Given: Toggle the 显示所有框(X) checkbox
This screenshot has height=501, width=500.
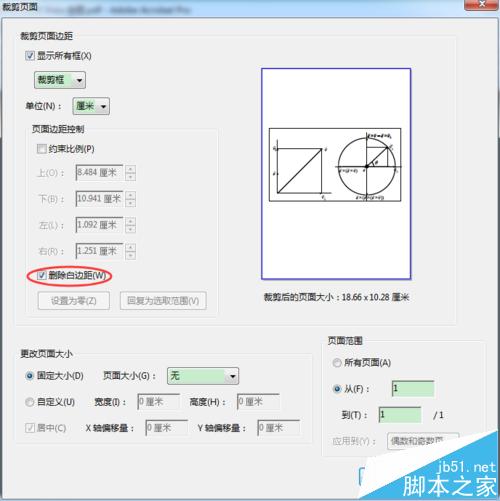Looking at the screenshot, I should pos(30,55).
